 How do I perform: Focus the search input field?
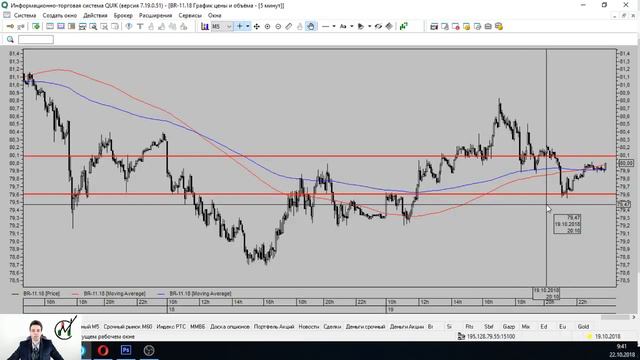(x=36, y=39)
